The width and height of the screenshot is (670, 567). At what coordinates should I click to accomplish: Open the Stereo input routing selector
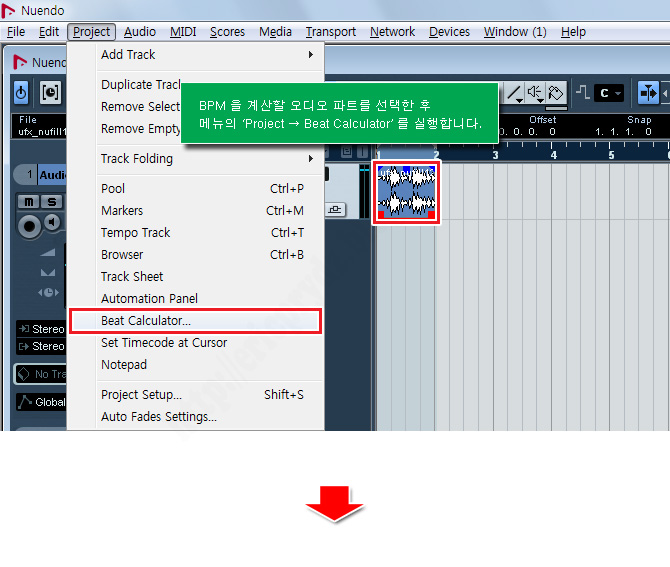tap(41, 329)
